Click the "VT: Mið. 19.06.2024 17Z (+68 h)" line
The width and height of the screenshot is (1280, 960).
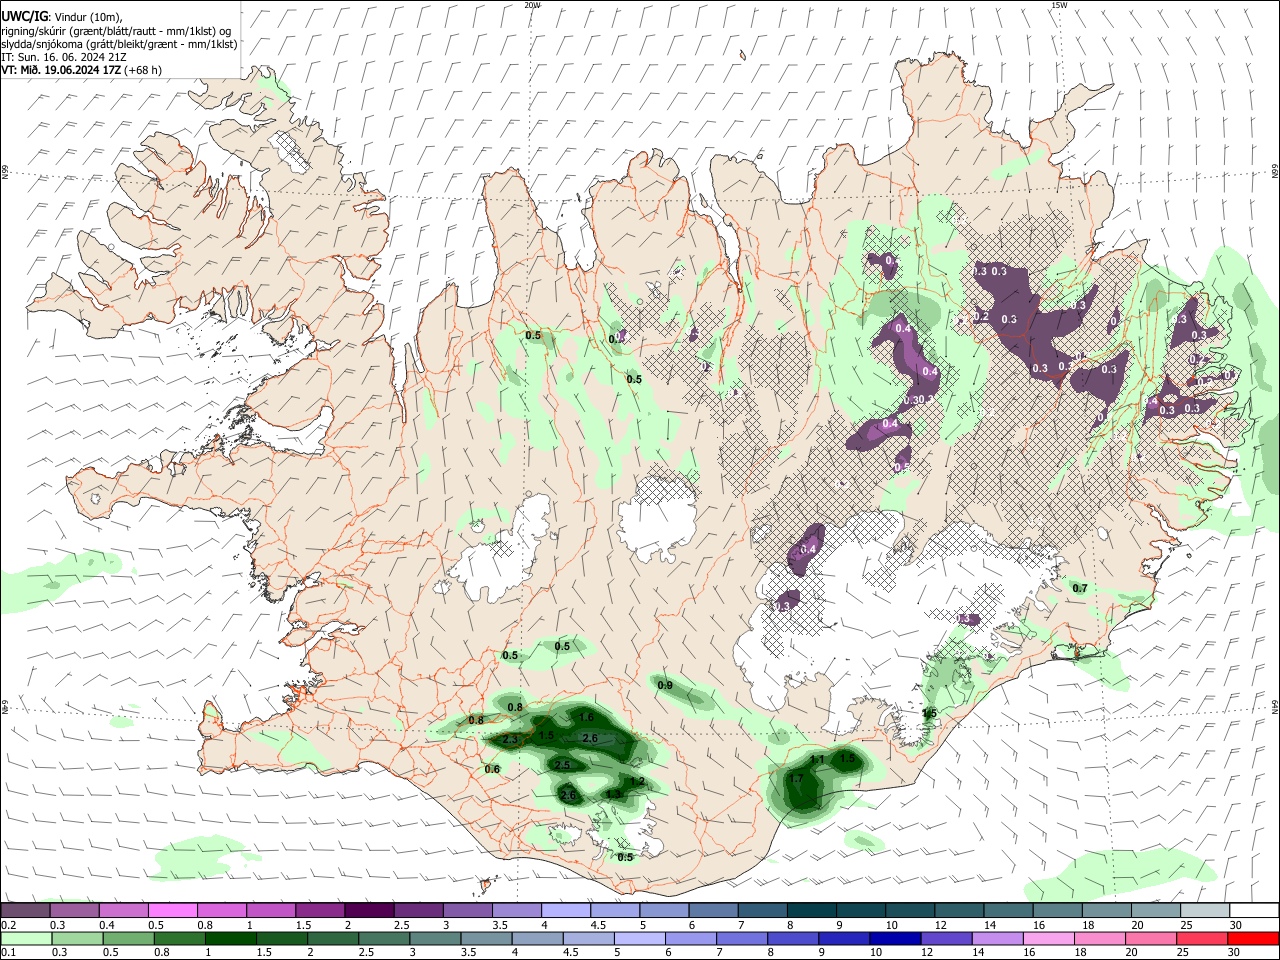[82, 70]
